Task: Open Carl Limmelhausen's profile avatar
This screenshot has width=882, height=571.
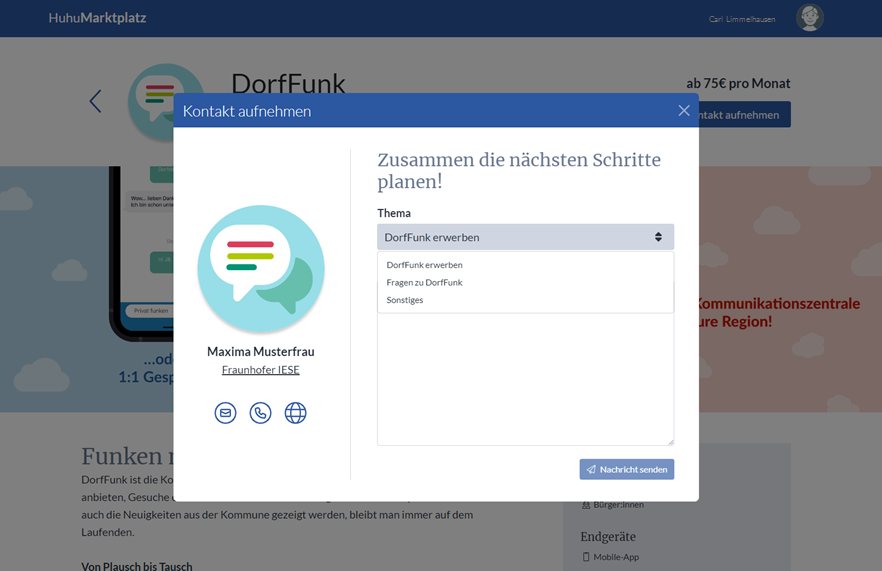Action: [x=809, y=18]
